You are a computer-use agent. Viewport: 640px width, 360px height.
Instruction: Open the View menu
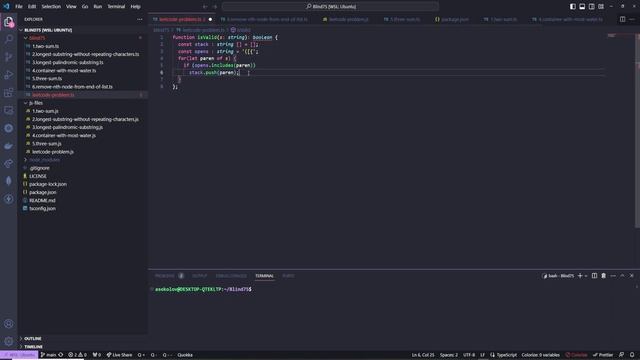tap(71, 7)
